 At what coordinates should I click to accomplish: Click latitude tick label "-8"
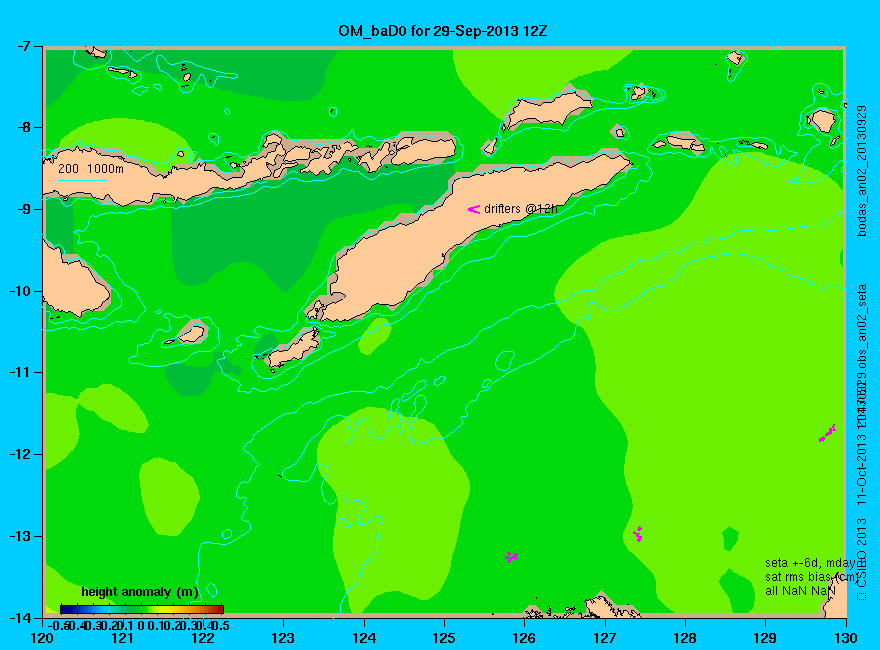point(23,127)
